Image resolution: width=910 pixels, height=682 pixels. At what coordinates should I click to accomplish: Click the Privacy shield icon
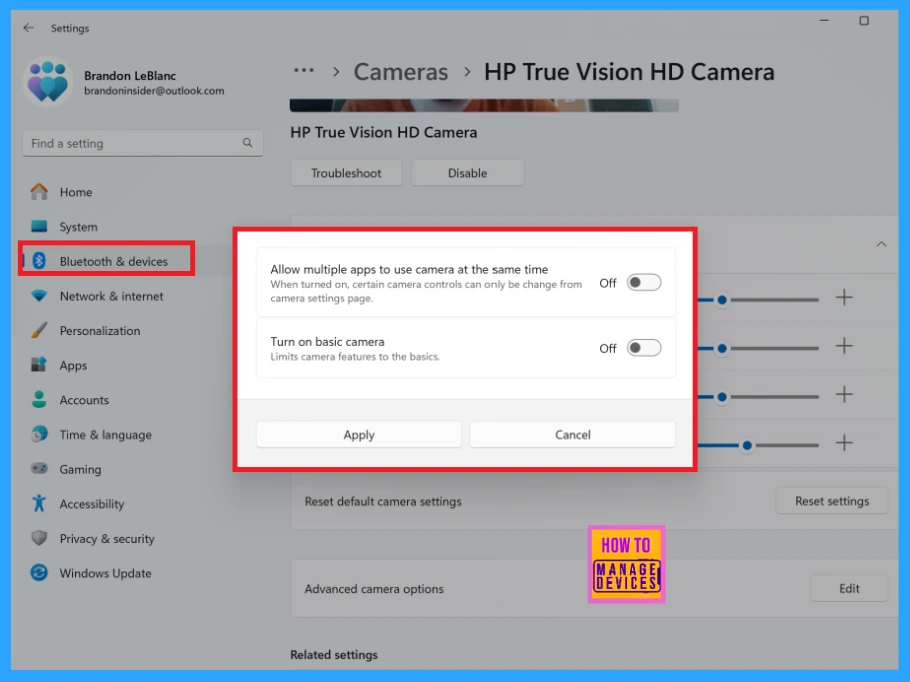coord(39,538)
